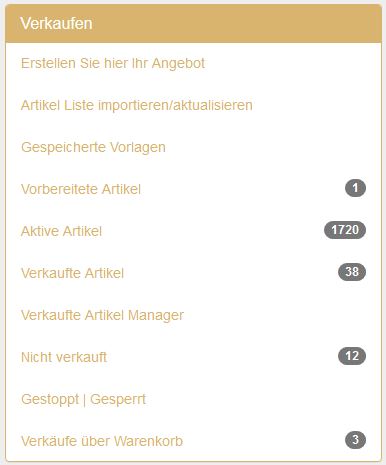
Task: Open Artikel Liste importieren/aktualisieren
Action: [x=137, y=105]
